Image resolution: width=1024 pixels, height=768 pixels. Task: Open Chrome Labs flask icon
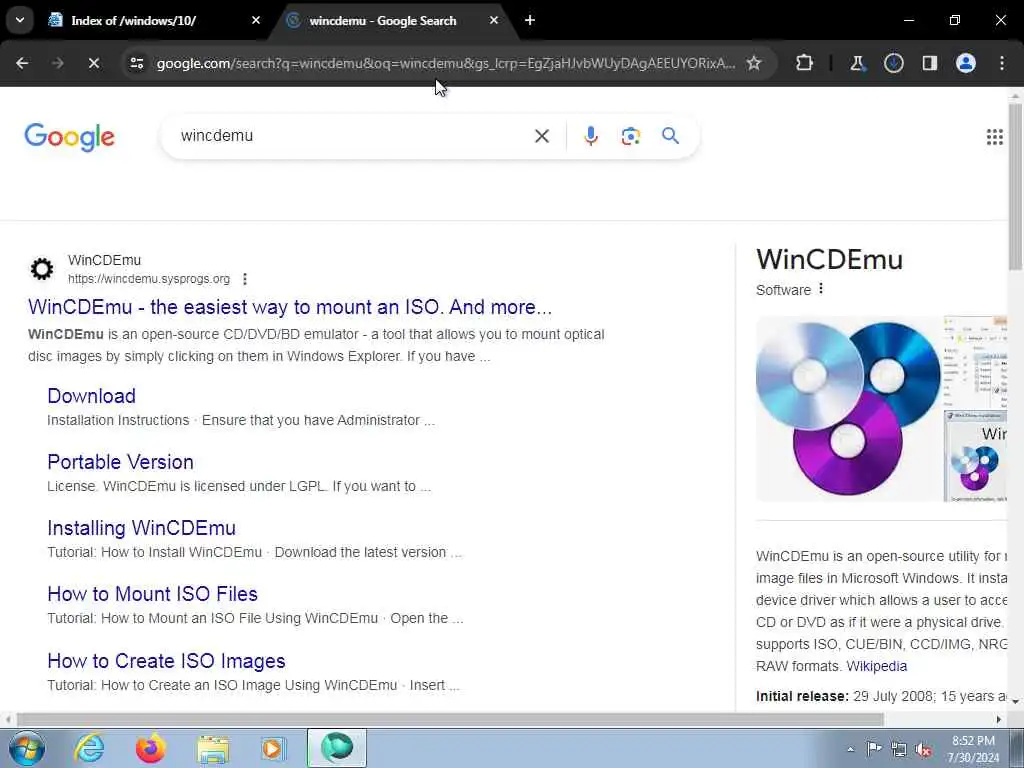coord(857,63)
